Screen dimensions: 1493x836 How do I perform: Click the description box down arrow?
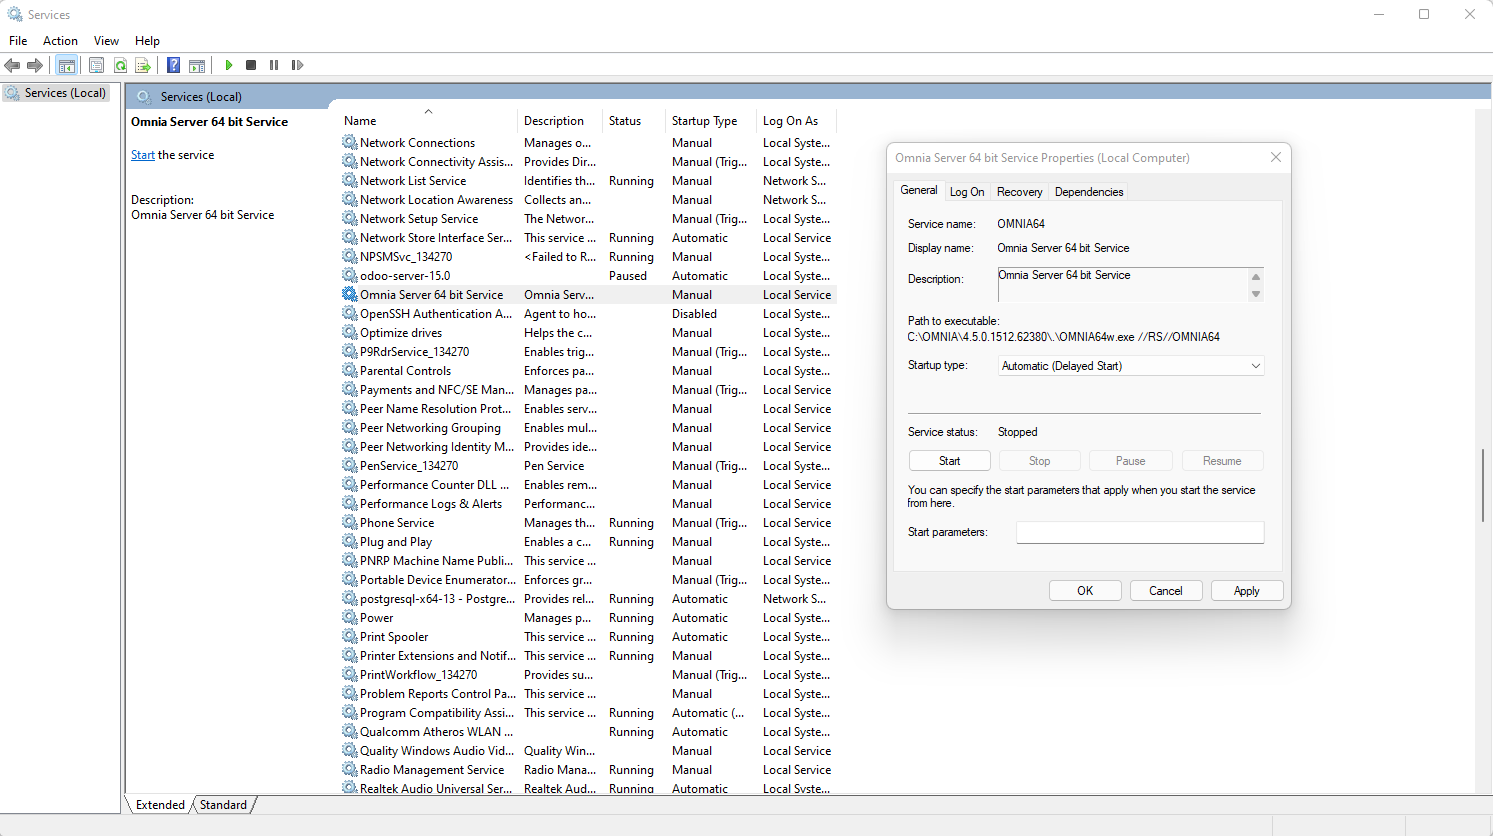tap(1256, 294)
